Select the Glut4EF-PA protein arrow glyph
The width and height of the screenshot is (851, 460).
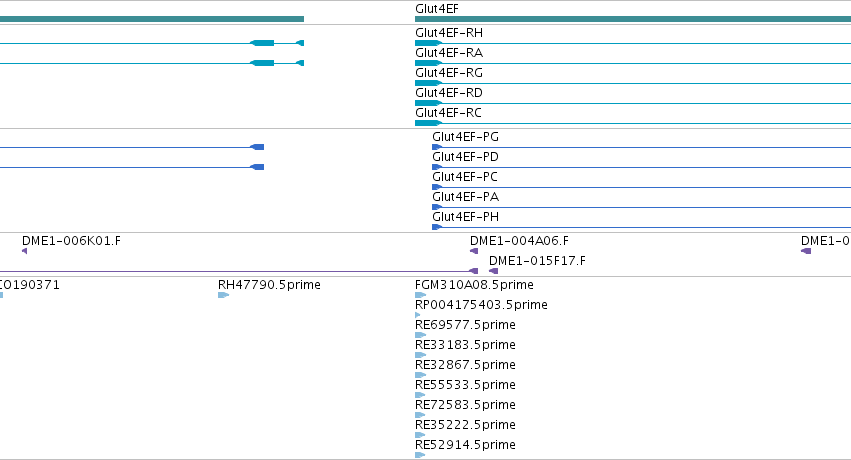(x=437, y=207)
